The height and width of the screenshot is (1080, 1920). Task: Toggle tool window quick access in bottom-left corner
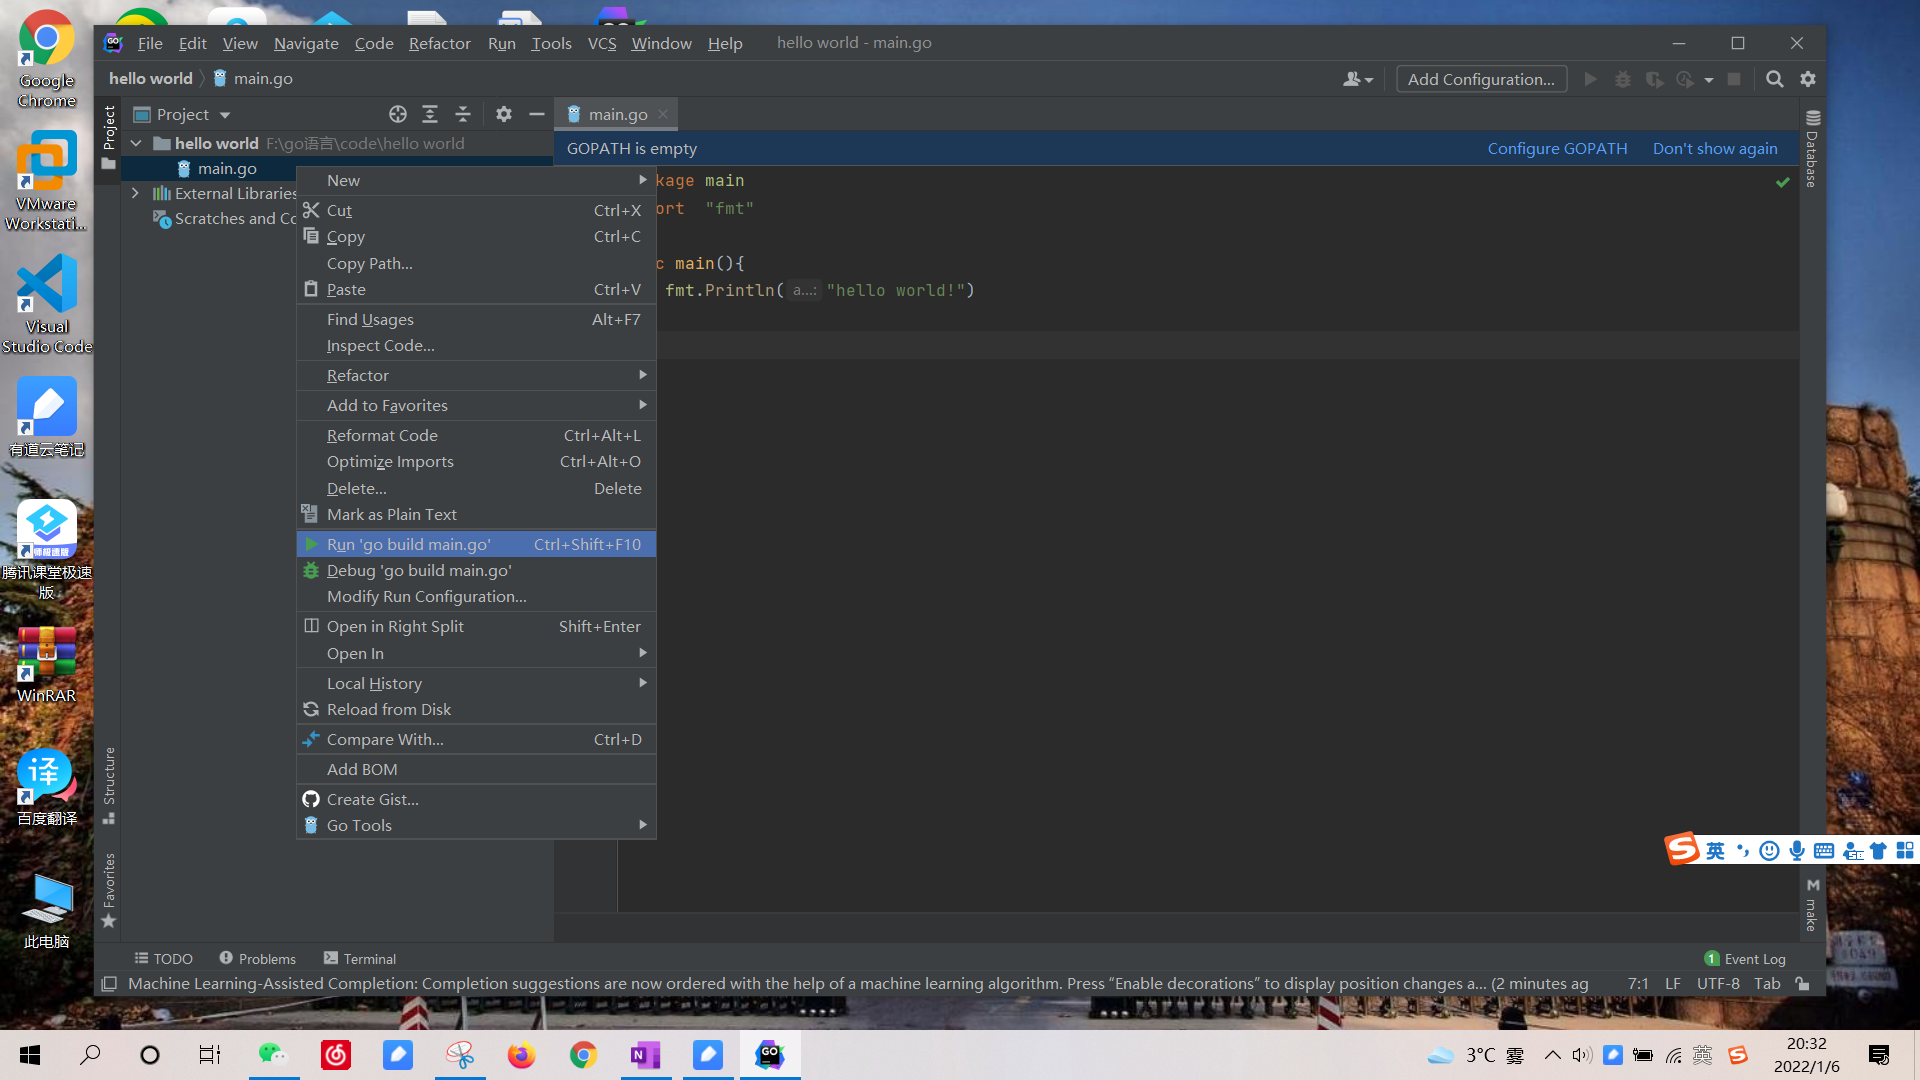(x=109, y=984)
